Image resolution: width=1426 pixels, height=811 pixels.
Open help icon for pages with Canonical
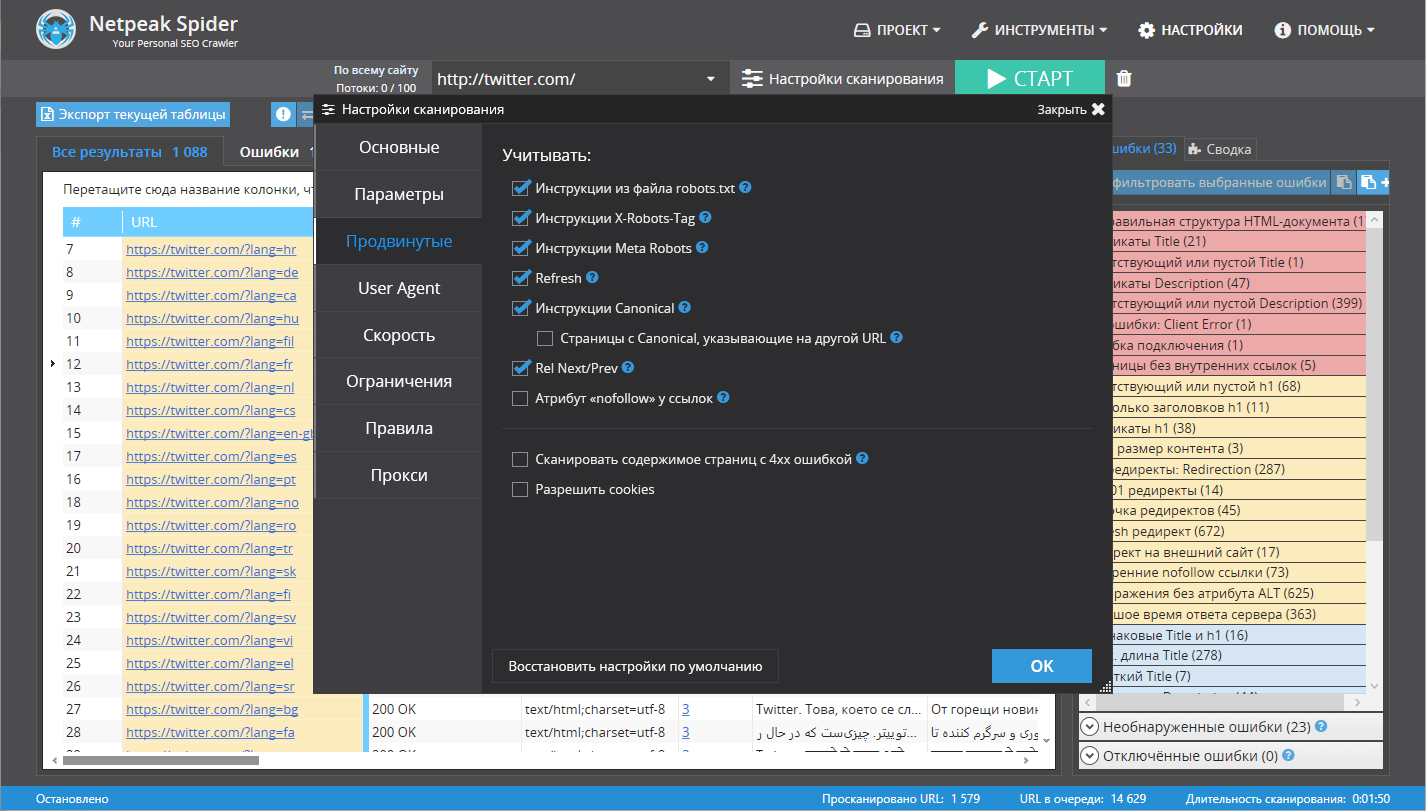coord(897,338)
